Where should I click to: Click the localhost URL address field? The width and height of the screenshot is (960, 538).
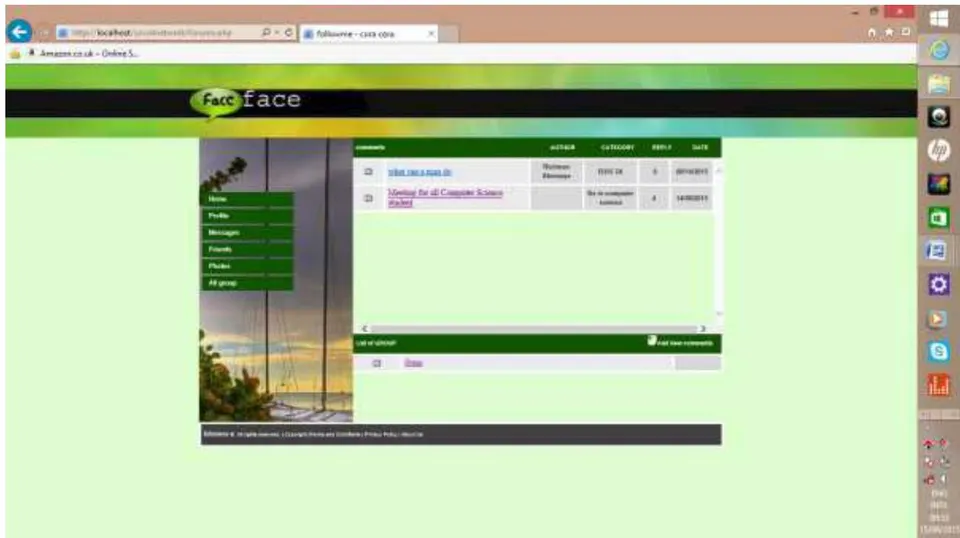pos(159,32)
